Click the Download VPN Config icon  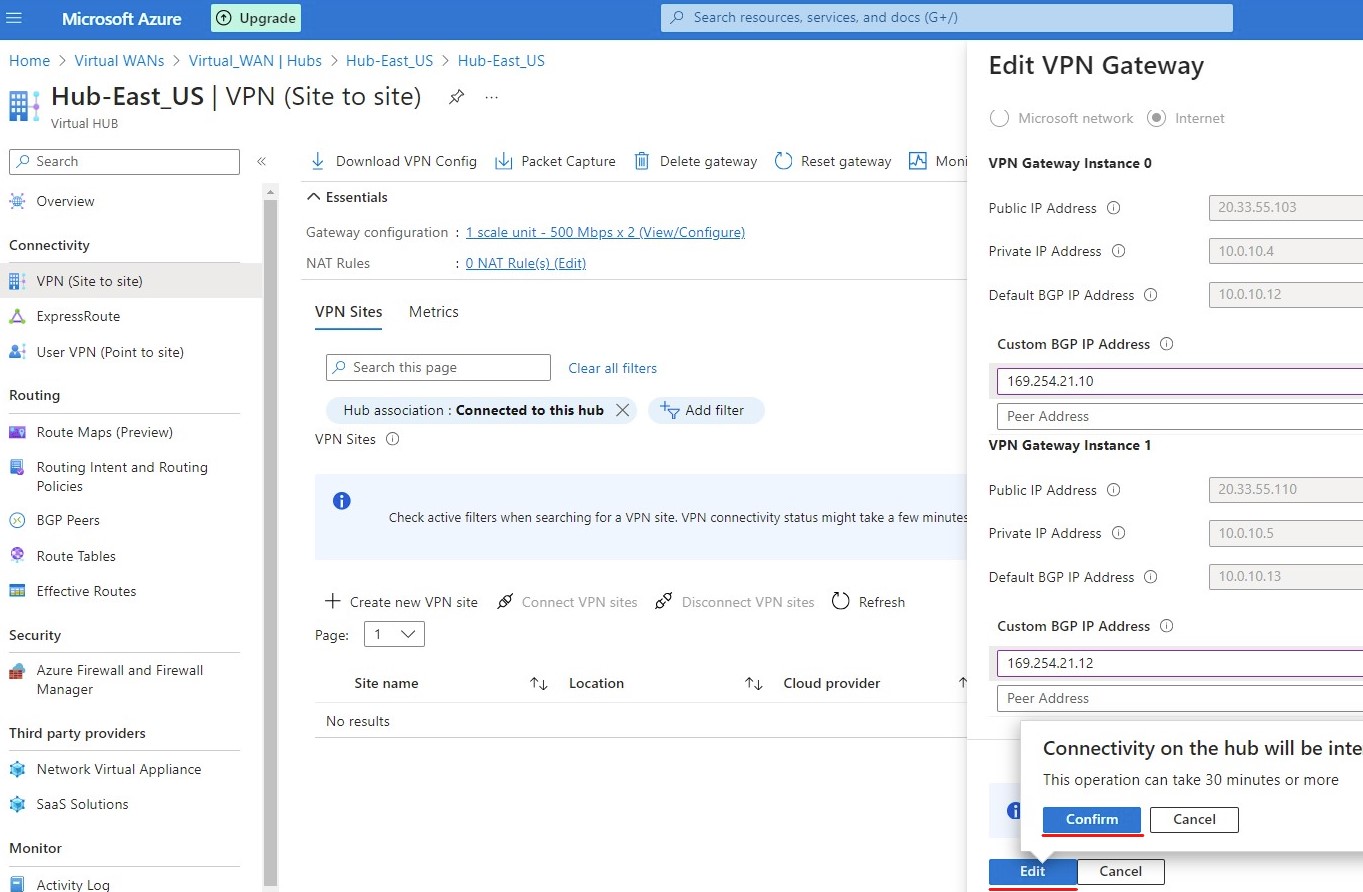tap(318, 161)
